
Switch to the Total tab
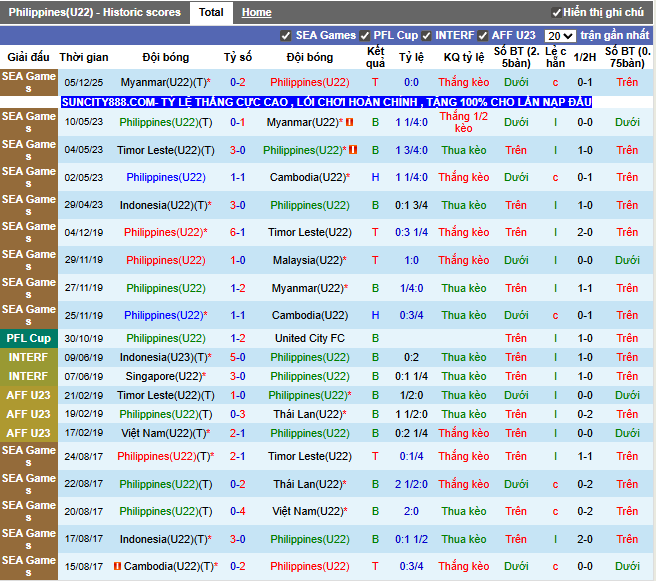click(211, 13)
